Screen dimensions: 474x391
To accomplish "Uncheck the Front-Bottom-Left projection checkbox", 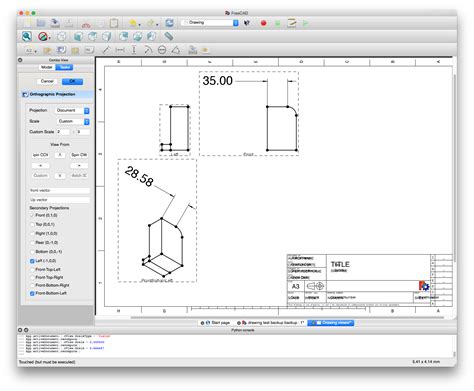I will click(32, 293).
